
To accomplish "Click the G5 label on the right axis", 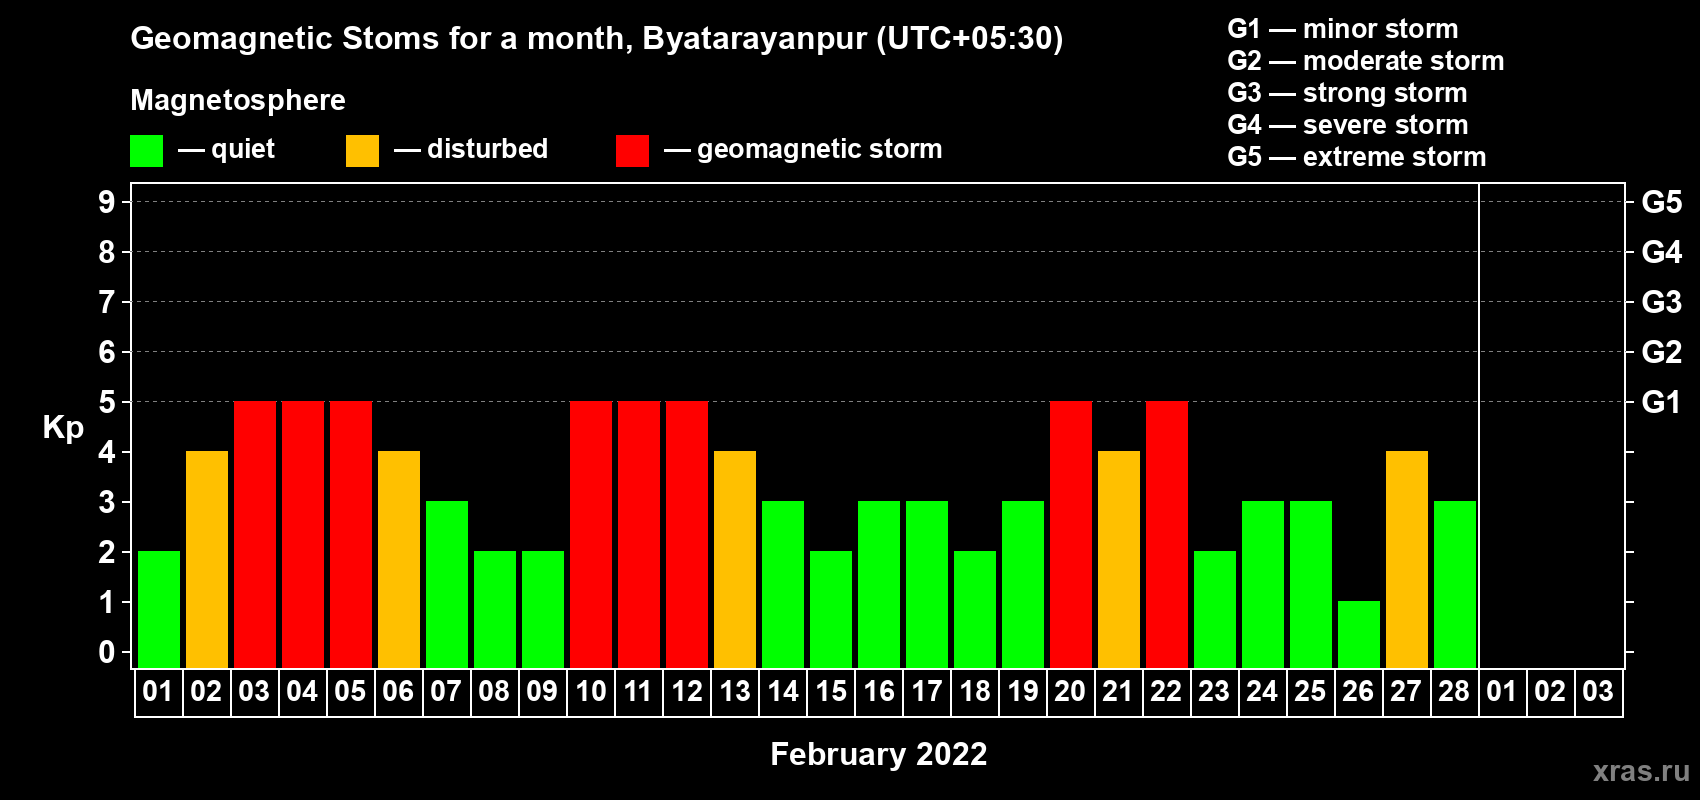I will click(1662, 202).
